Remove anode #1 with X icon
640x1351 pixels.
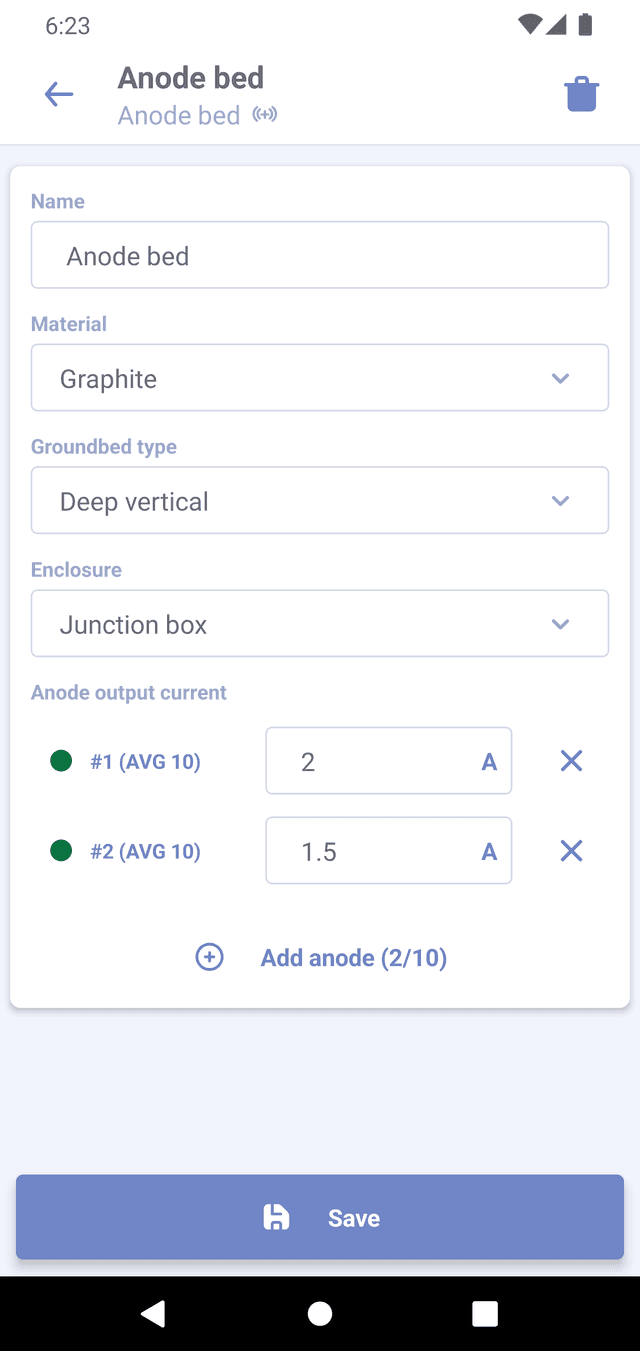(571, 761)
